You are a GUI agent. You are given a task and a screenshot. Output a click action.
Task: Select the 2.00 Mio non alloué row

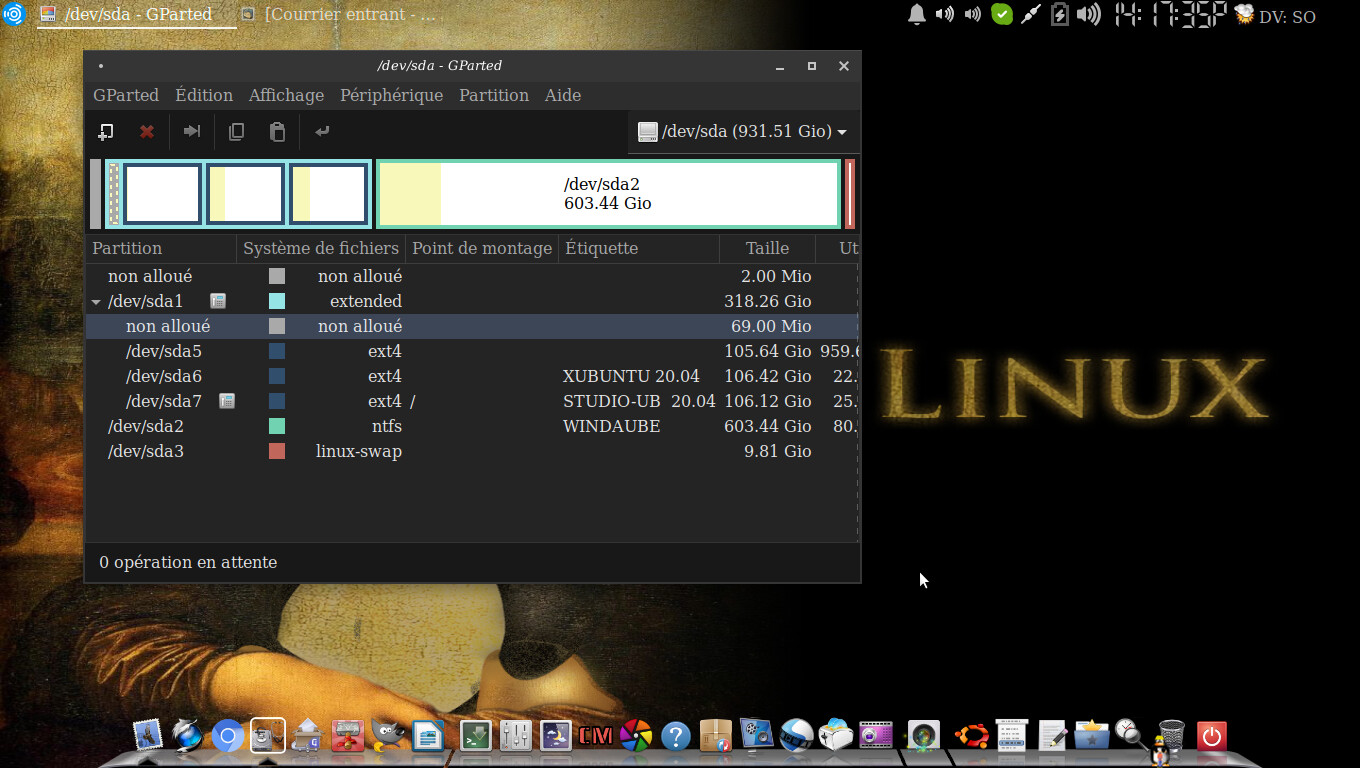tap(472, 276)
